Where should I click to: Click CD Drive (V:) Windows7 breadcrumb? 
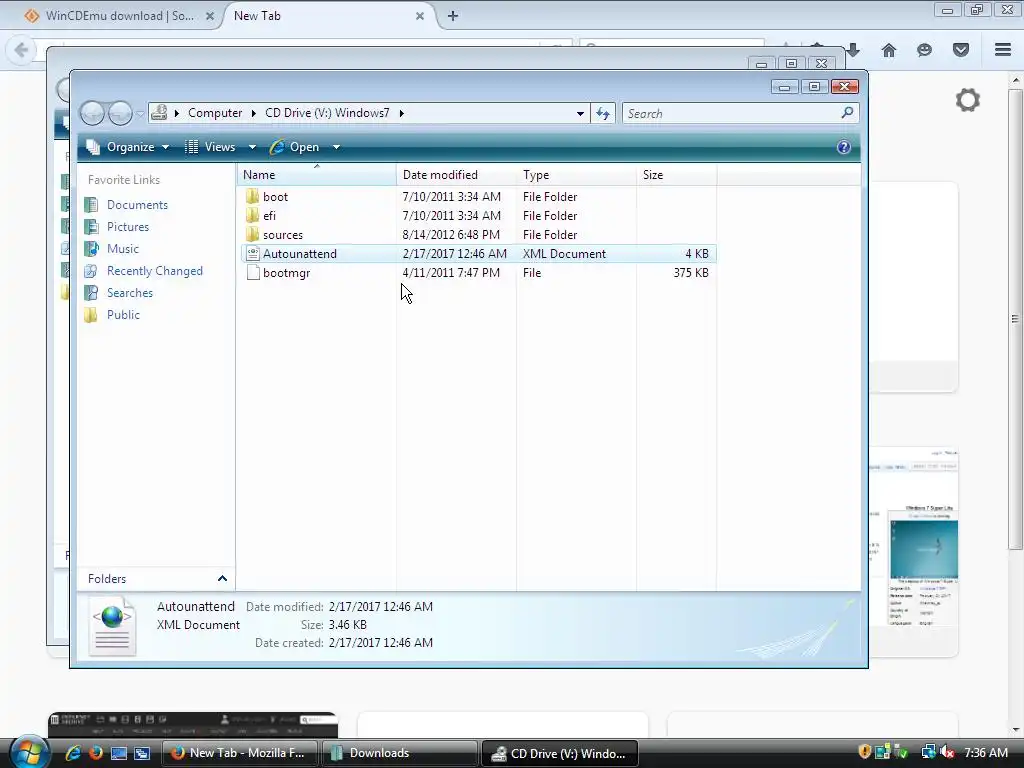327,113
